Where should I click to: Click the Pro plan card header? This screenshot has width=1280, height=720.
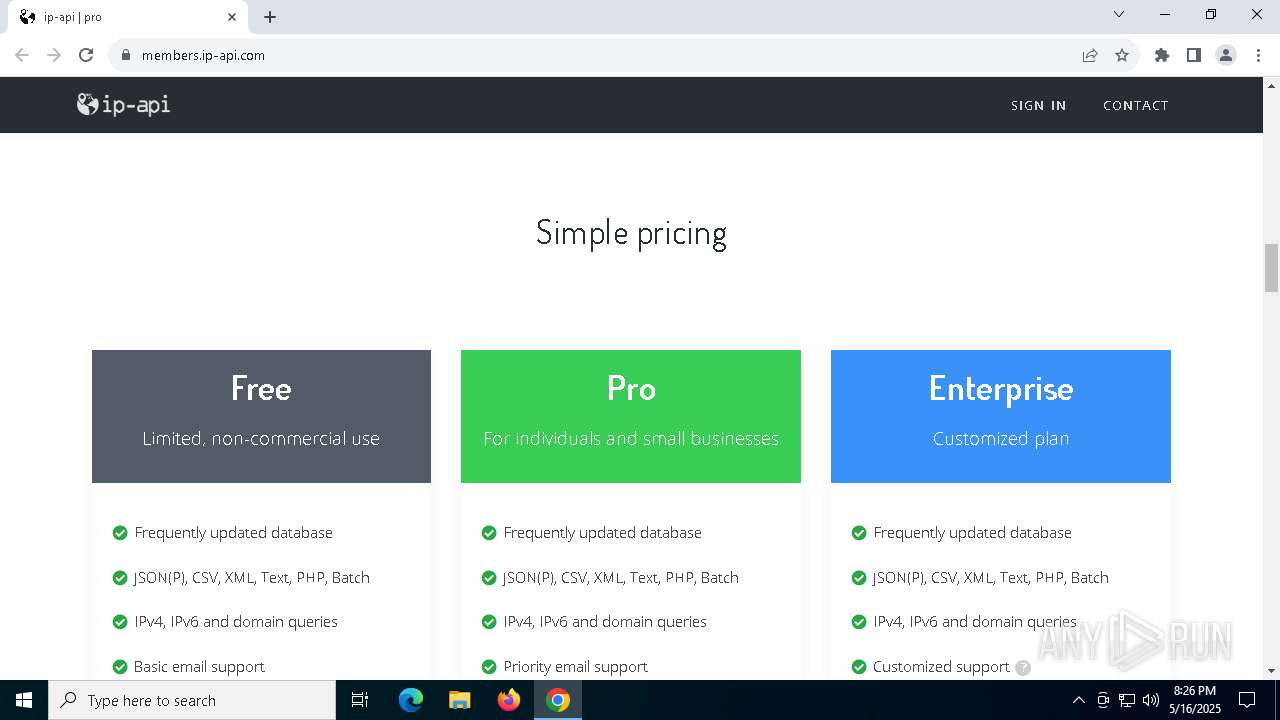point(631,416)
